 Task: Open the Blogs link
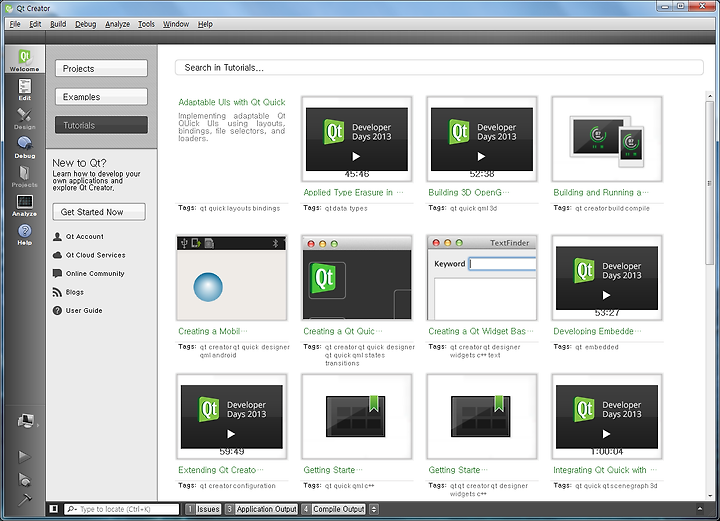click(74, 292)
